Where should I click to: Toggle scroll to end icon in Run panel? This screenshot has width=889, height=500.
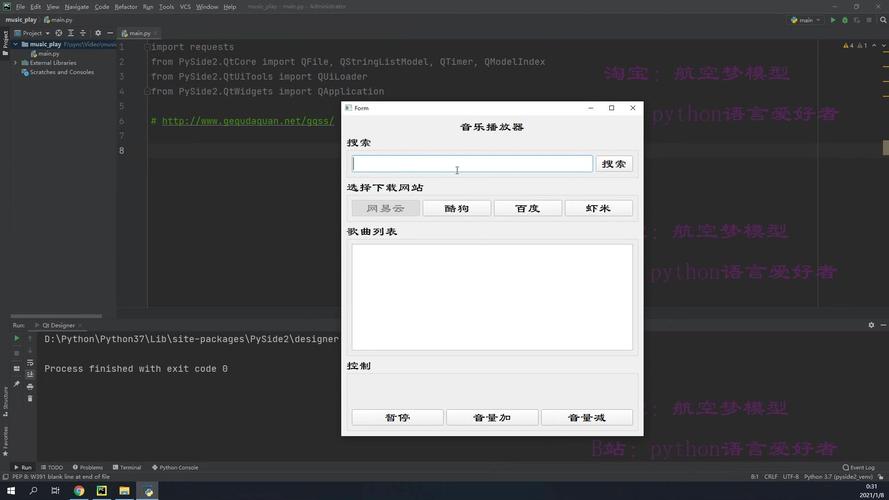(x=30, y=374)
